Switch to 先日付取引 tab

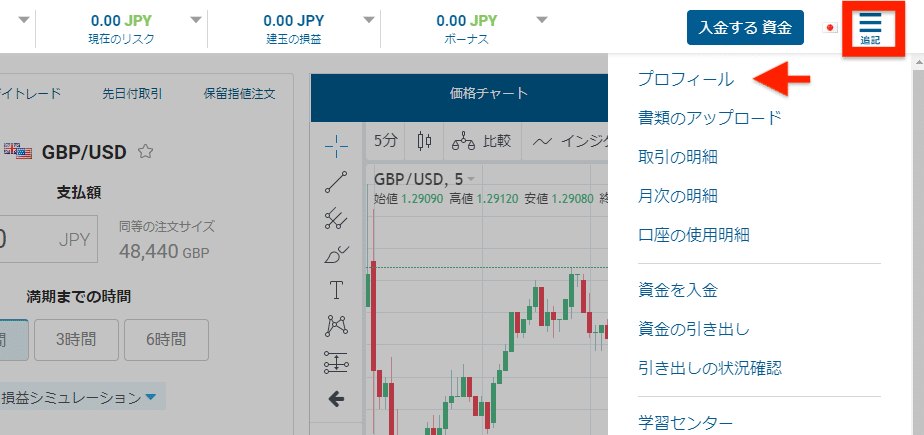tap(132, 94)
